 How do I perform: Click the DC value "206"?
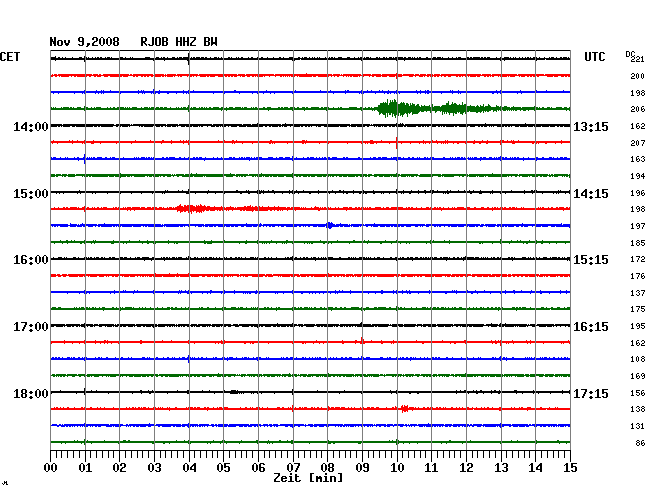coord(638,109)
